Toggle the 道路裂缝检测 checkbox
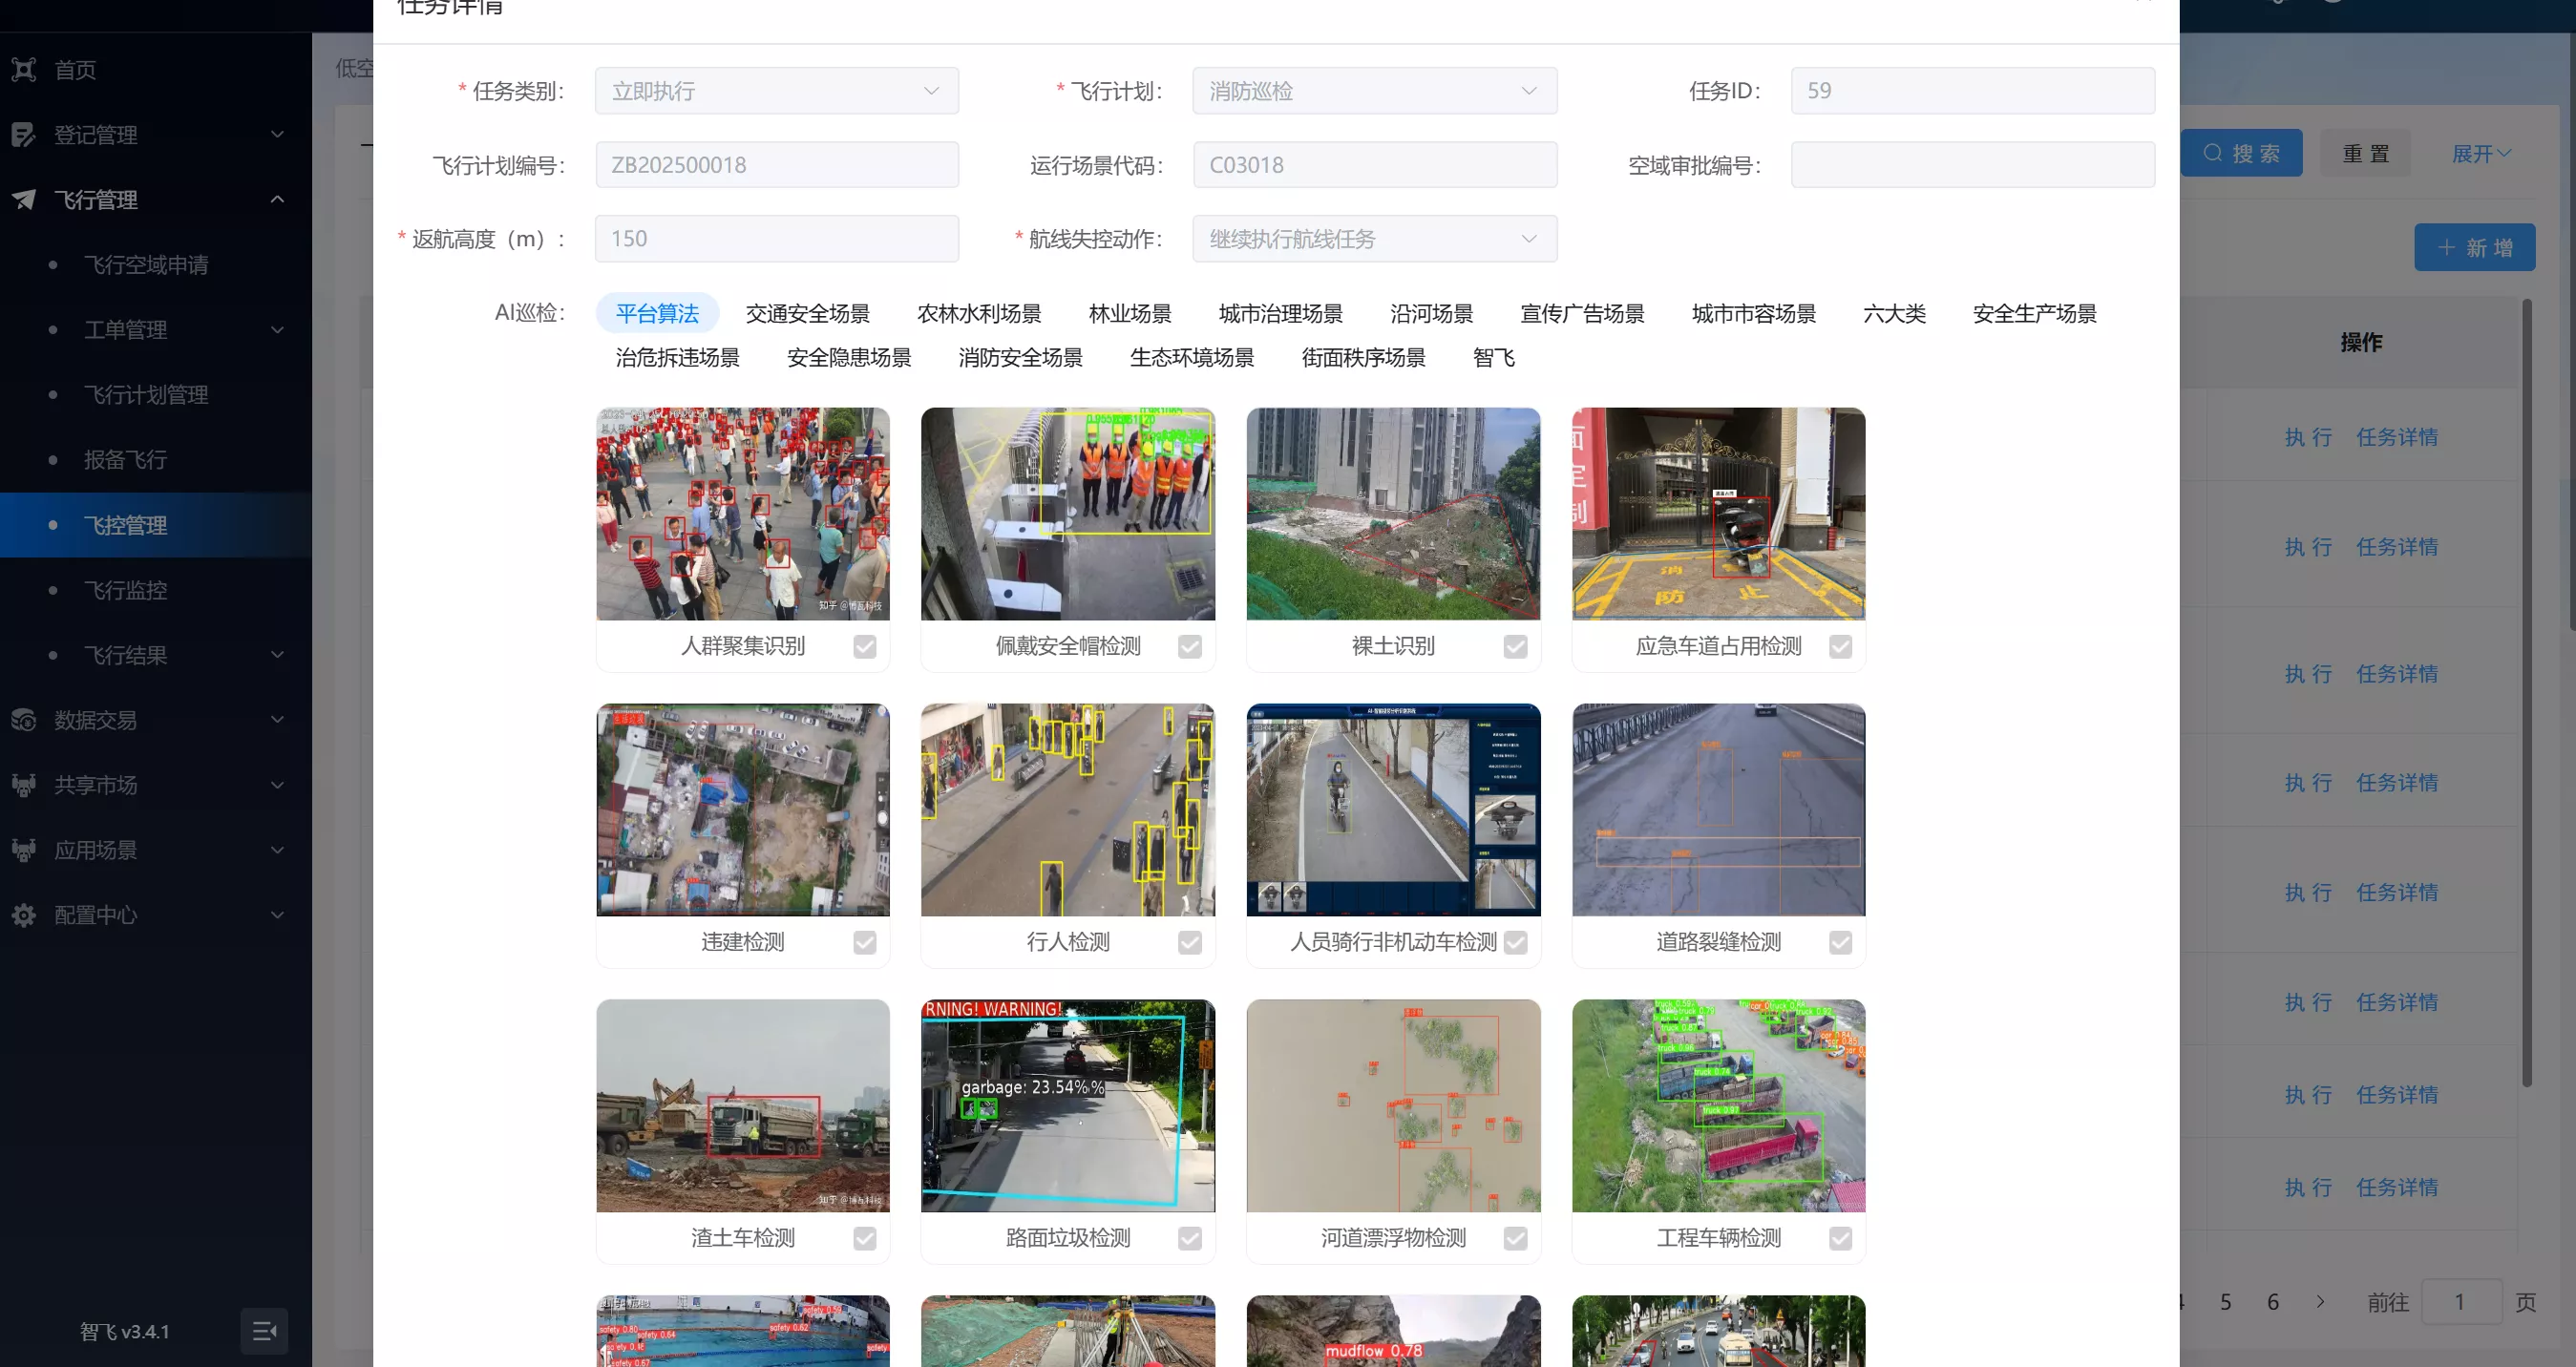The width and height of the screenshot is (2576, 1367). click(x=1841, y=943)
